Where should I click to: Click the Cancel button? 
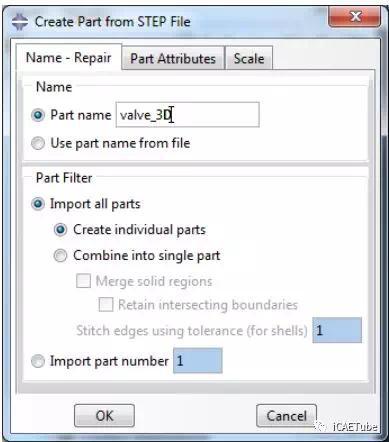[x=286, y=416]
